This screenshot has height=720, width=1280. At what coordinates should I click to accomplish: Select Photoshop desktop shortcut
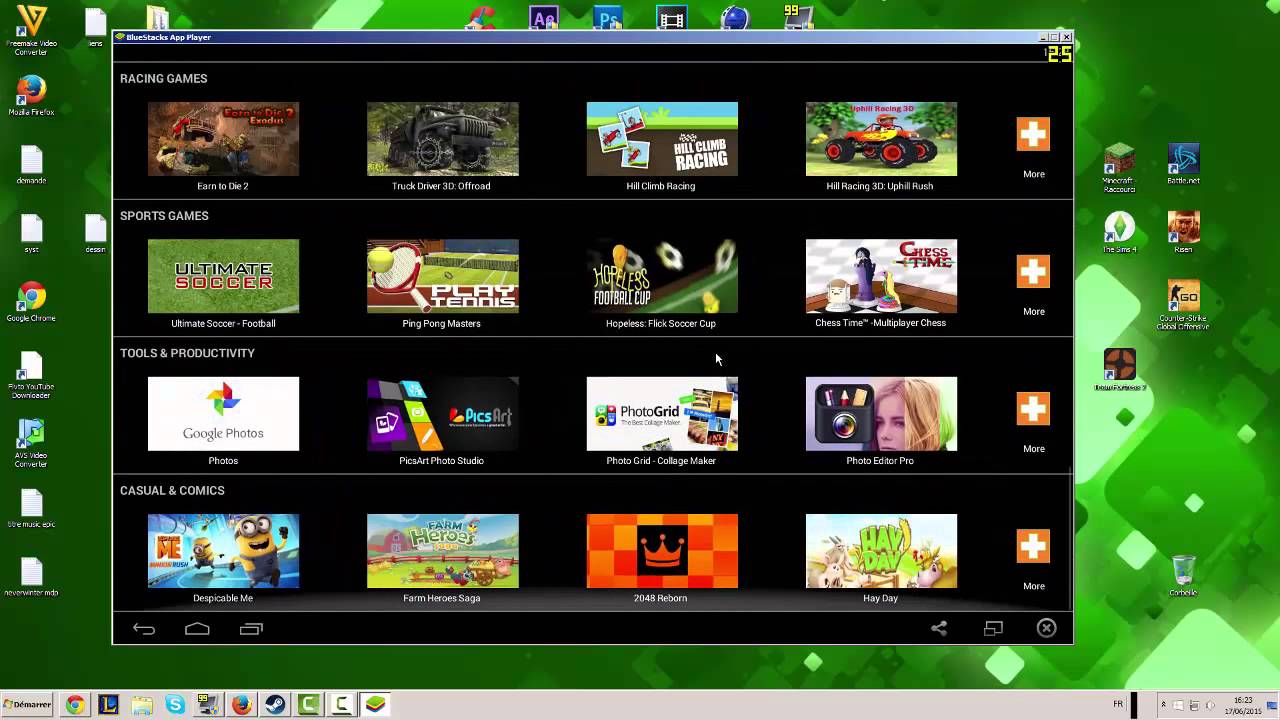point(608,17)
